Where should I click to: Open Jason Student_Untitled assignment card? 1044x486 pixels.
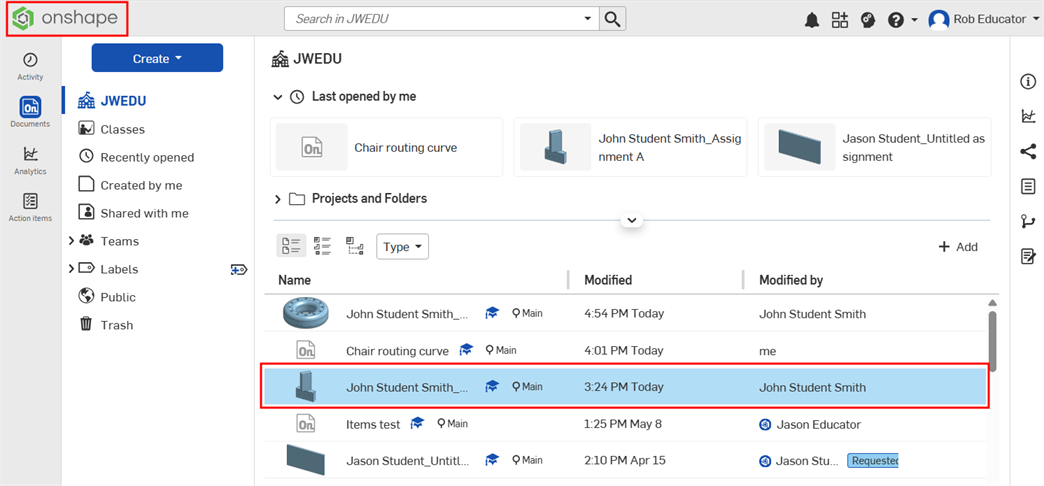point(874,147)
